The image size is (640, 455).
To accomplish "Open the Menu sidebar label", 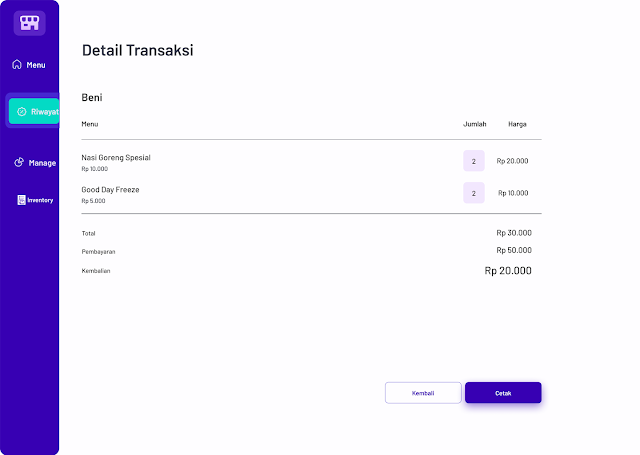I will point(36,65).
